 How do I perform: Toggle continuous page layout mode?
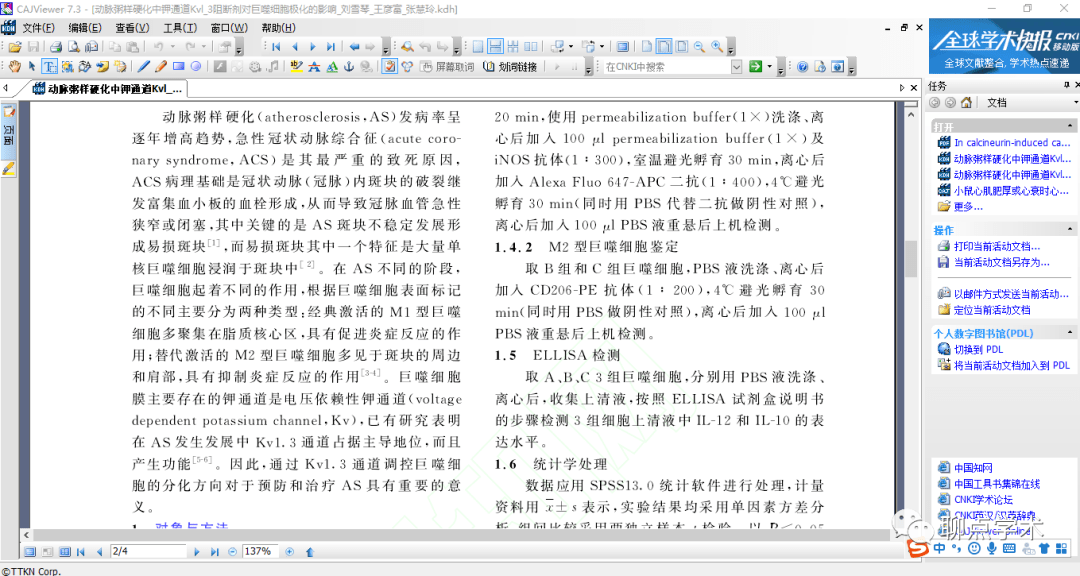[x=495, y=47]
